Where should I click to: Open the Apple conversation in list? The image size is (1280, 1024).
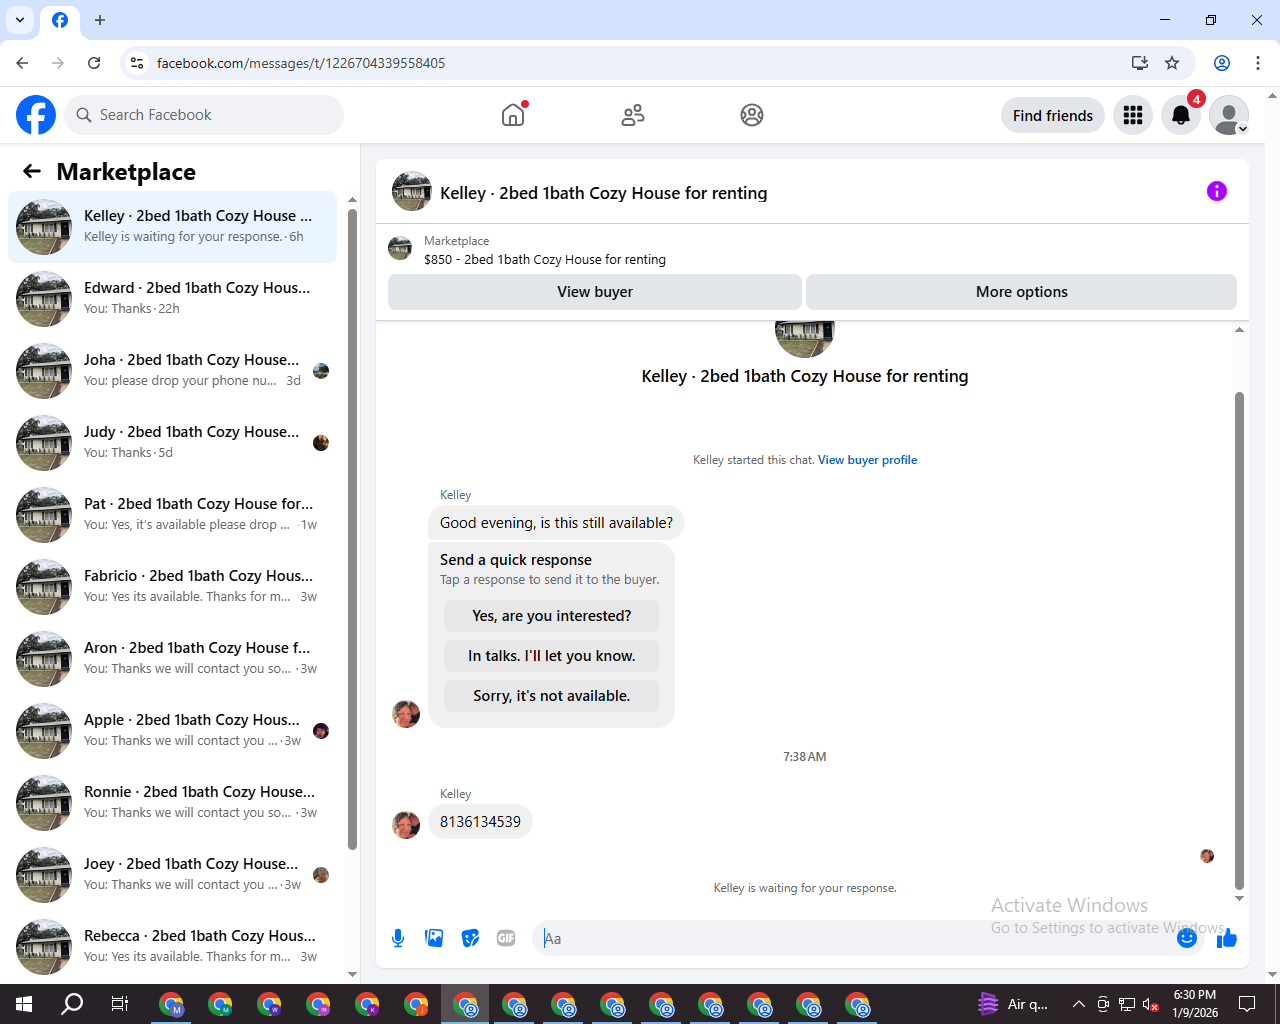[173, 731]
